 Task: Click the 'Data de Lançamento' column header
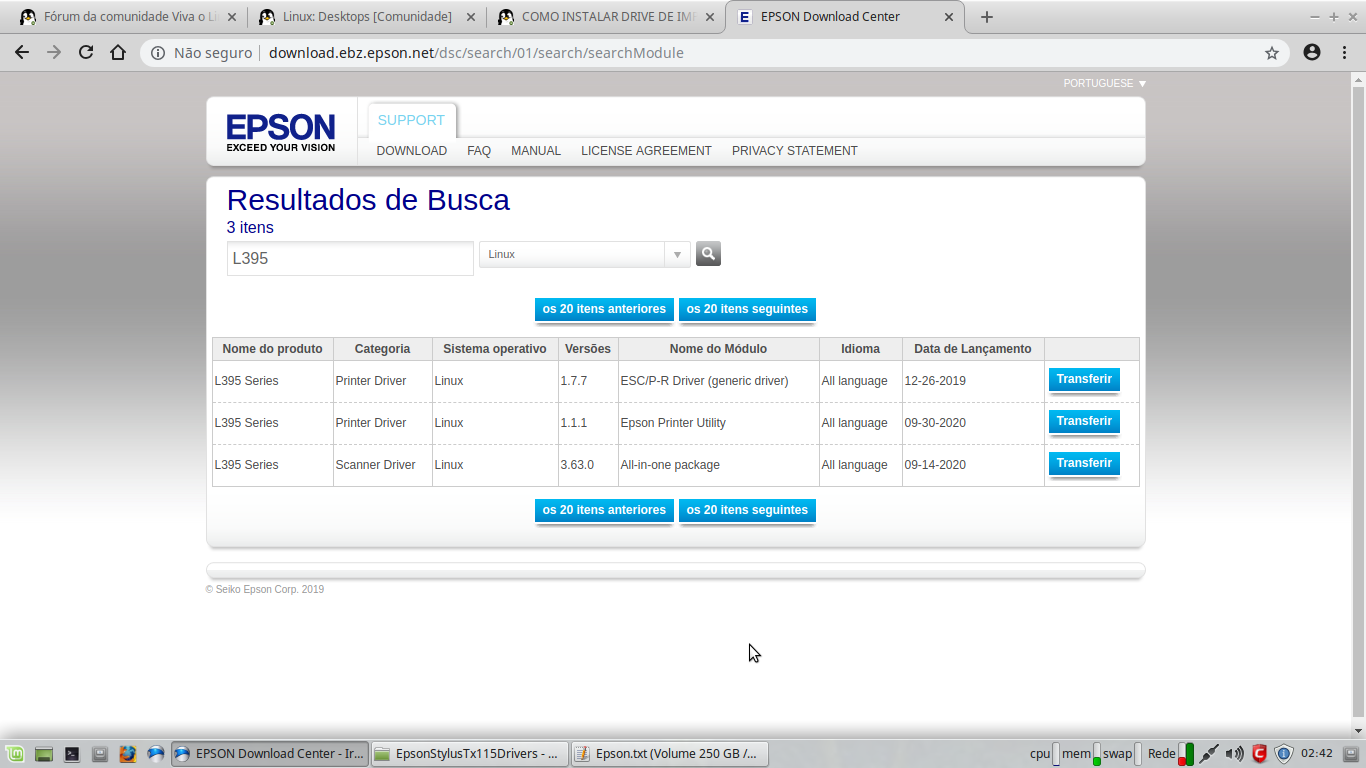[x=973, y=349]
